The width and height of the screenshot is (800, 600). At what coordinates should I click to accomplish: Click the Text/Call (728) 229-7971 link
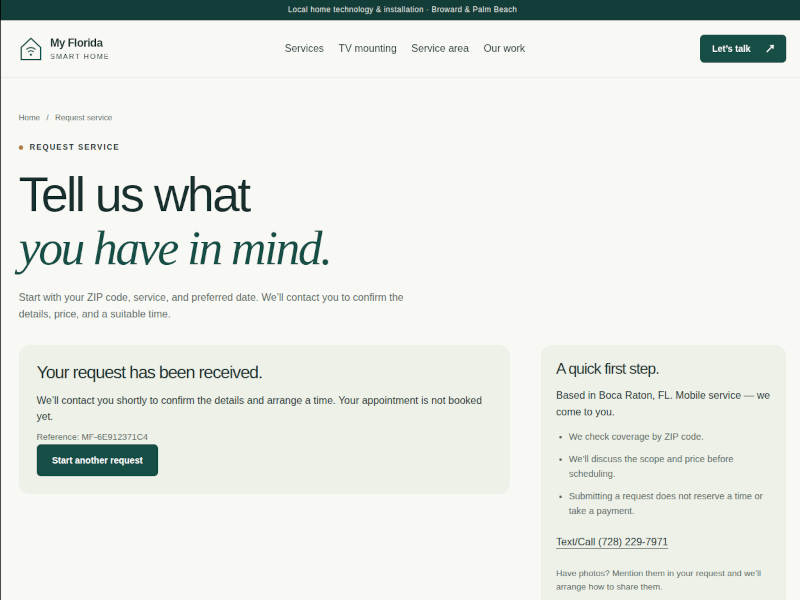[x=612, y=542]
